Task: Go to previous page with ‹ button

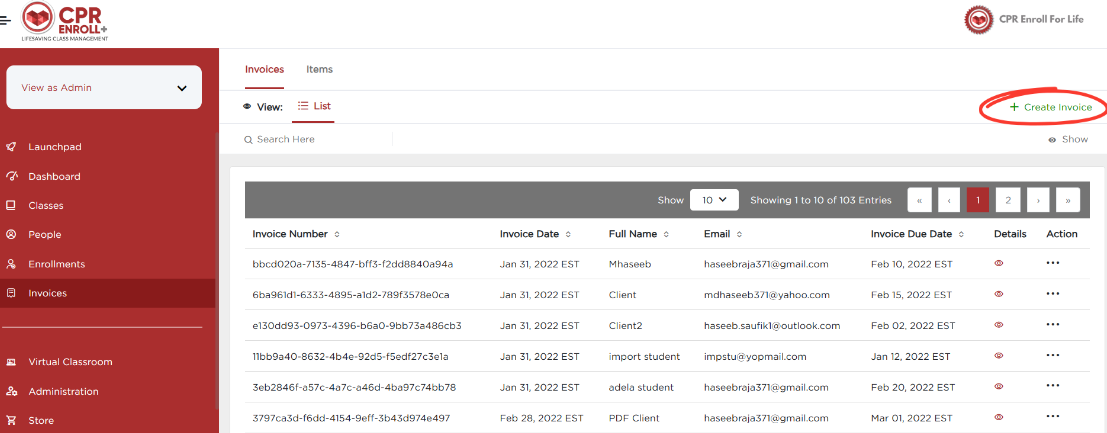Action: 949,200
